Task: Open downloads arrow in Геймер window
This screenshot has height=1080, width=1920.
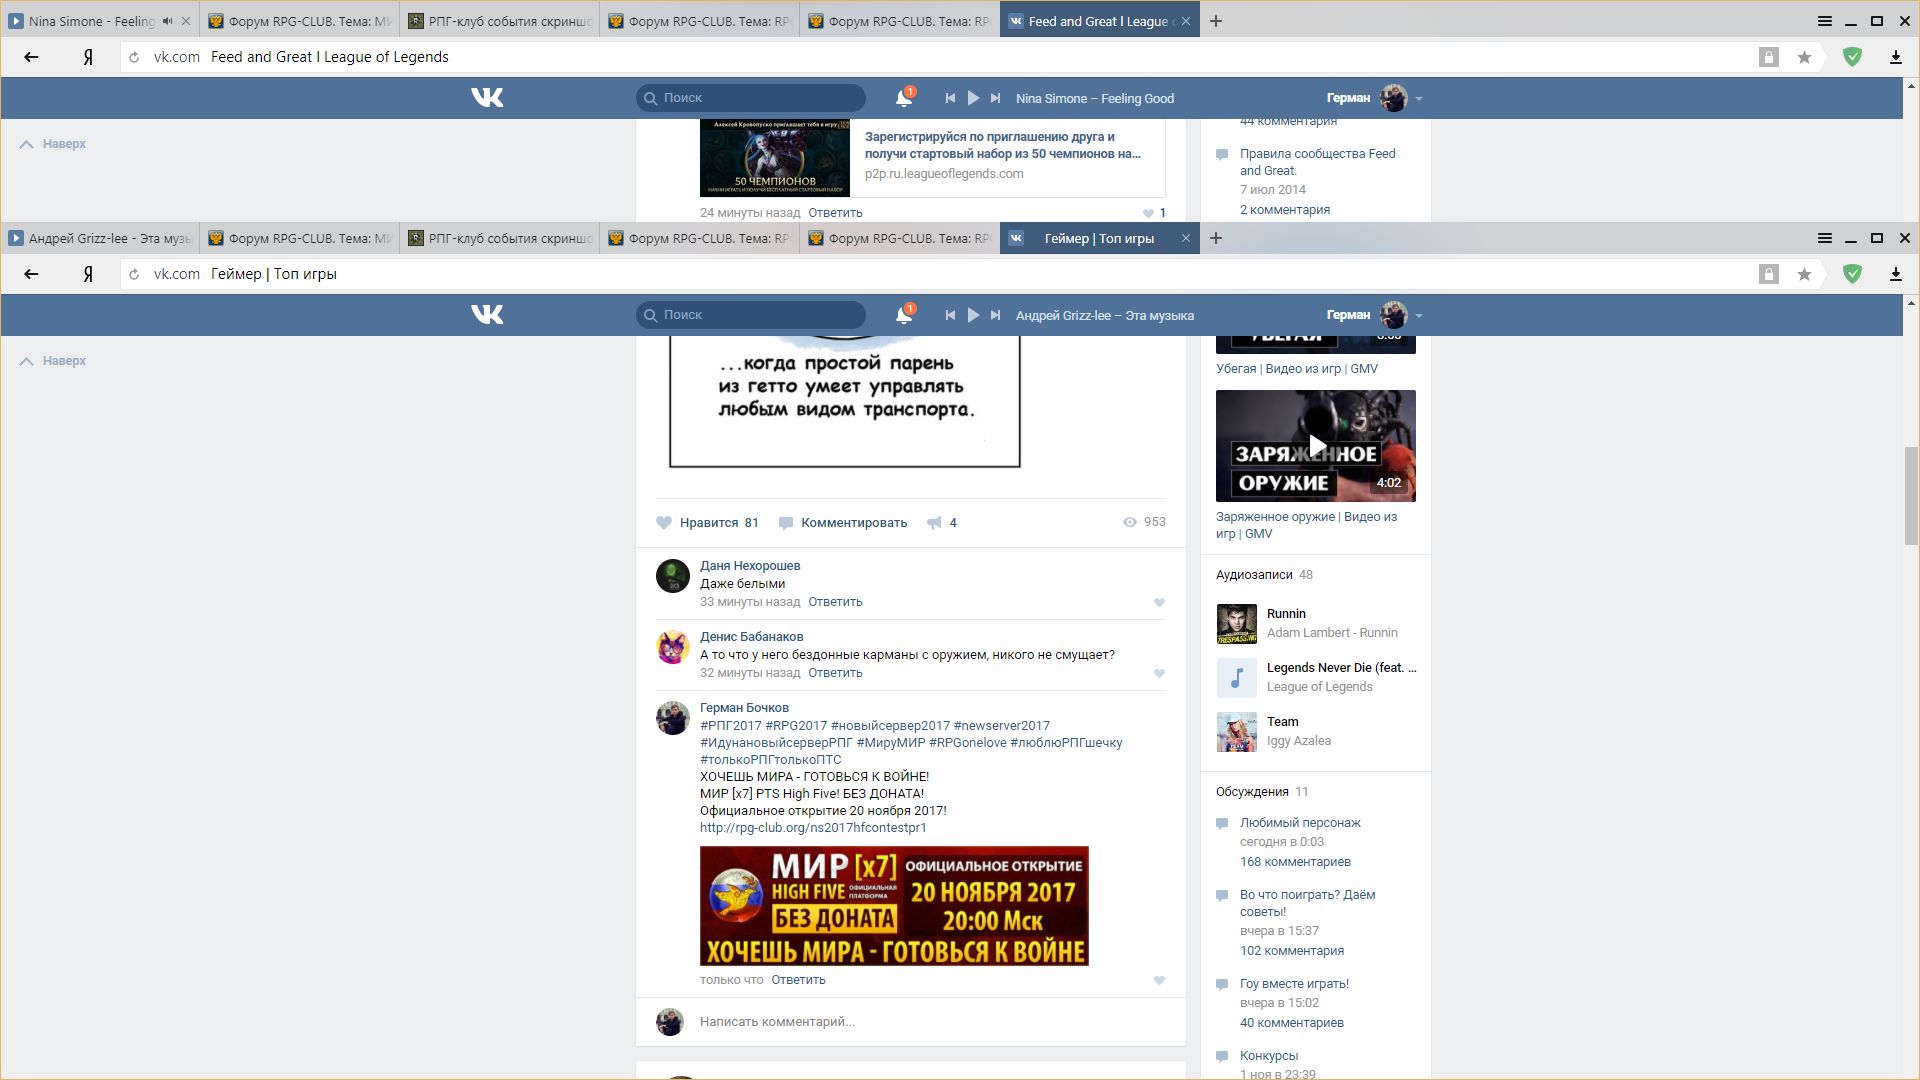Action: pyautogui.click(x=1895, y=274)
